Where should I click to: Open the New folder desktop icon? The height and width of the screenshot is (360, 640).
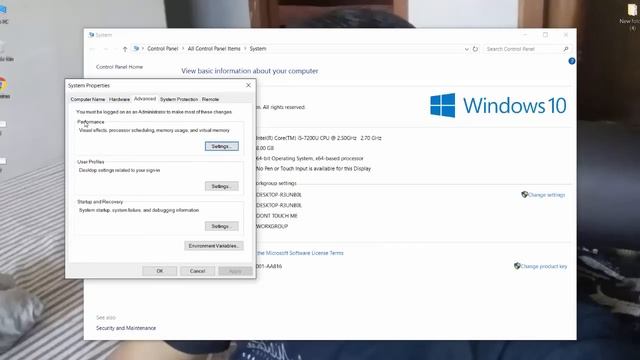click(x=632, y=16)
